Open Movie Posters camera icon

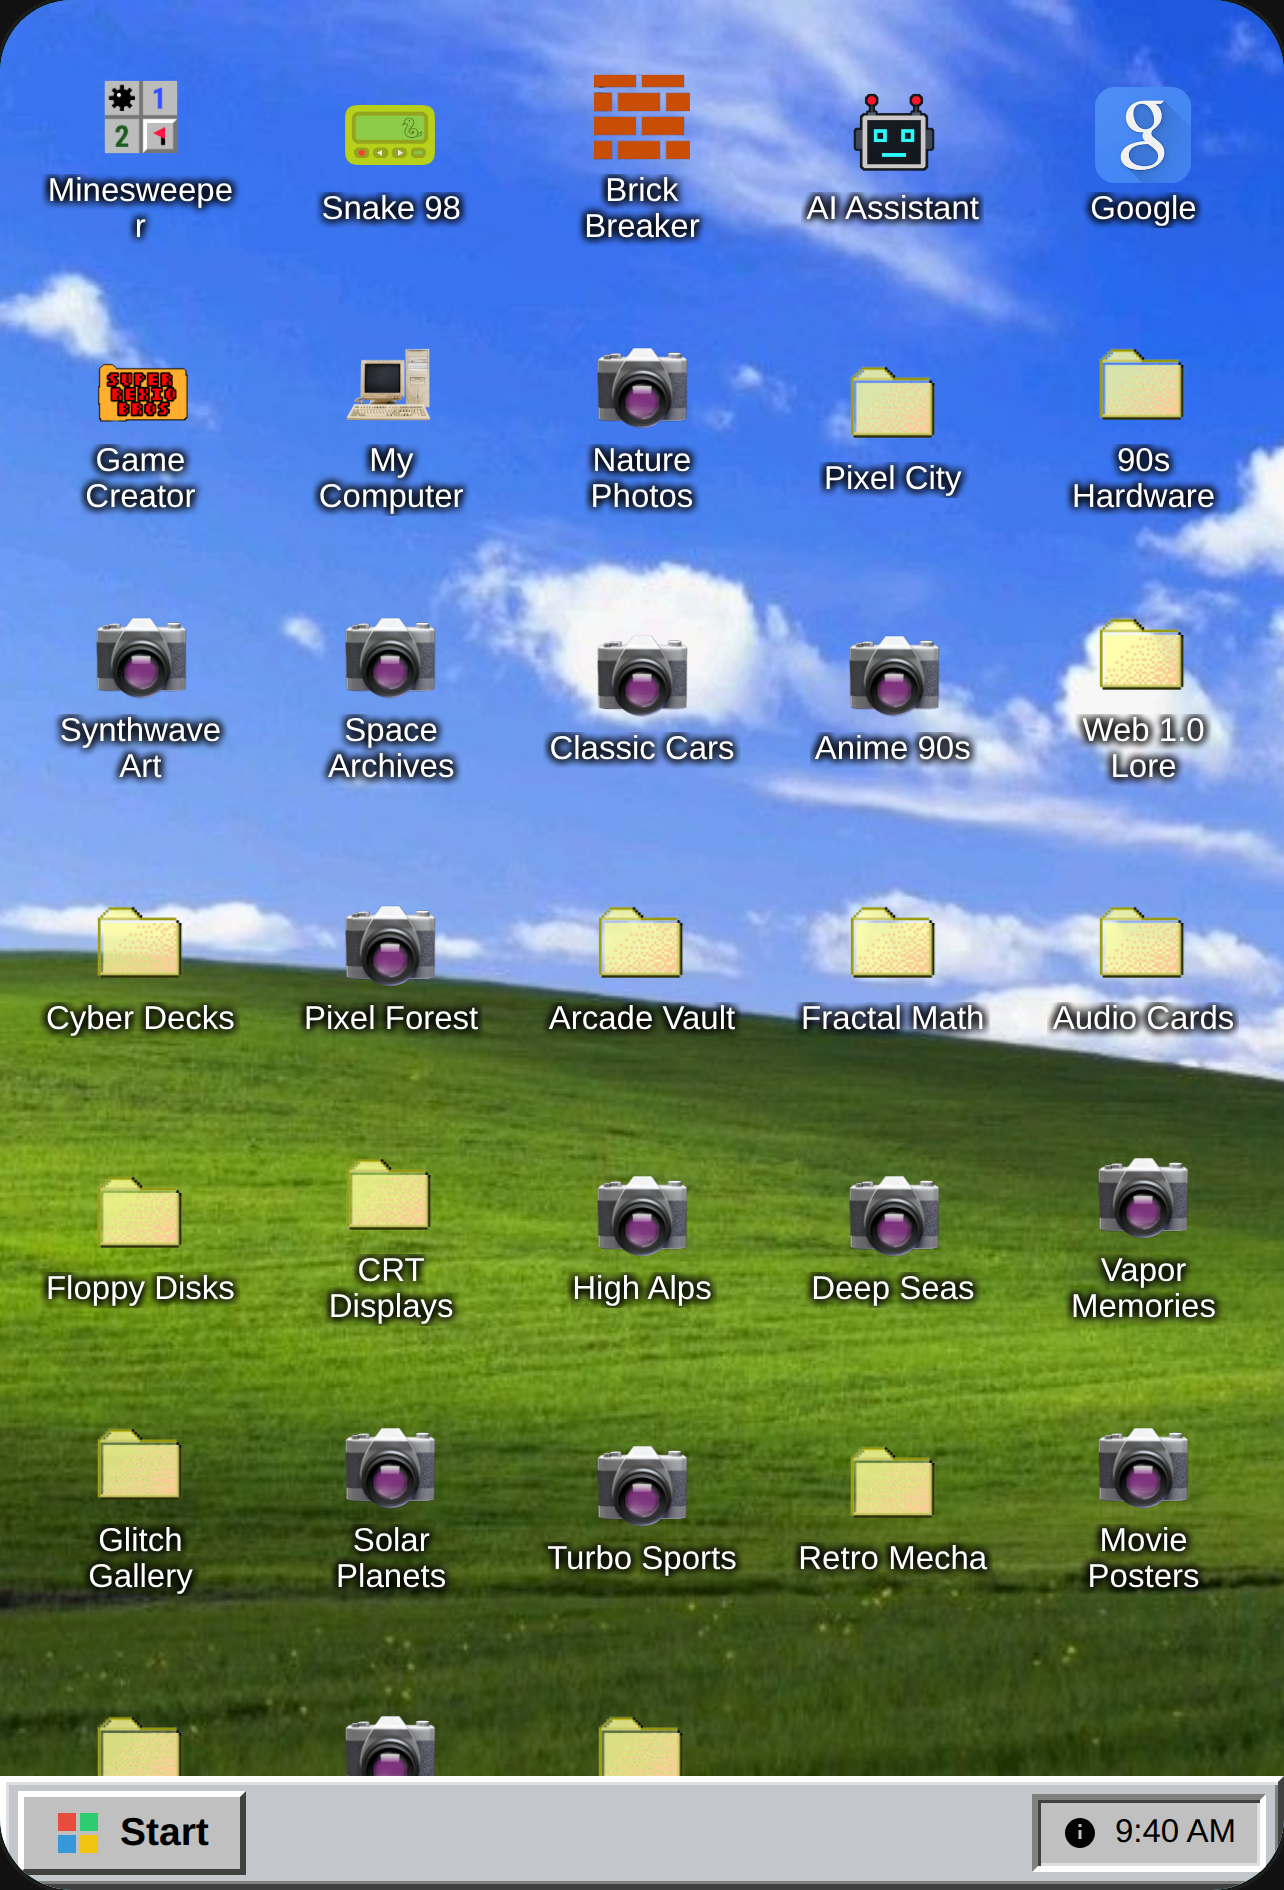[x=1143, y=1467]
